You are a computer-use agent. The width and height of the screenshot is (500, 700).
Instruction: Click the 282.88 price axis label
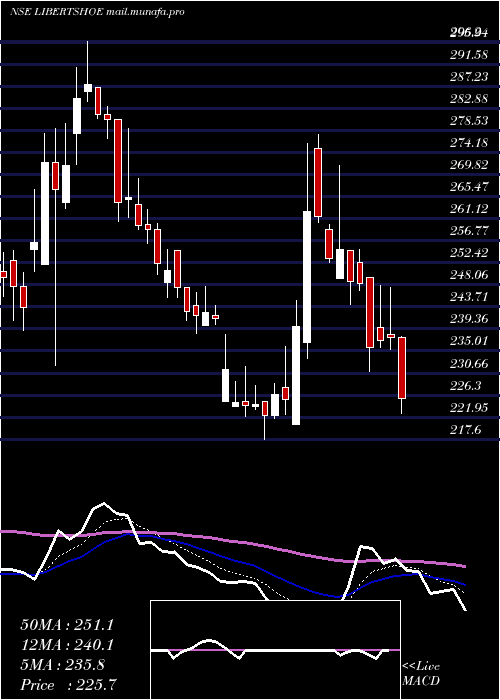point(468,99)
